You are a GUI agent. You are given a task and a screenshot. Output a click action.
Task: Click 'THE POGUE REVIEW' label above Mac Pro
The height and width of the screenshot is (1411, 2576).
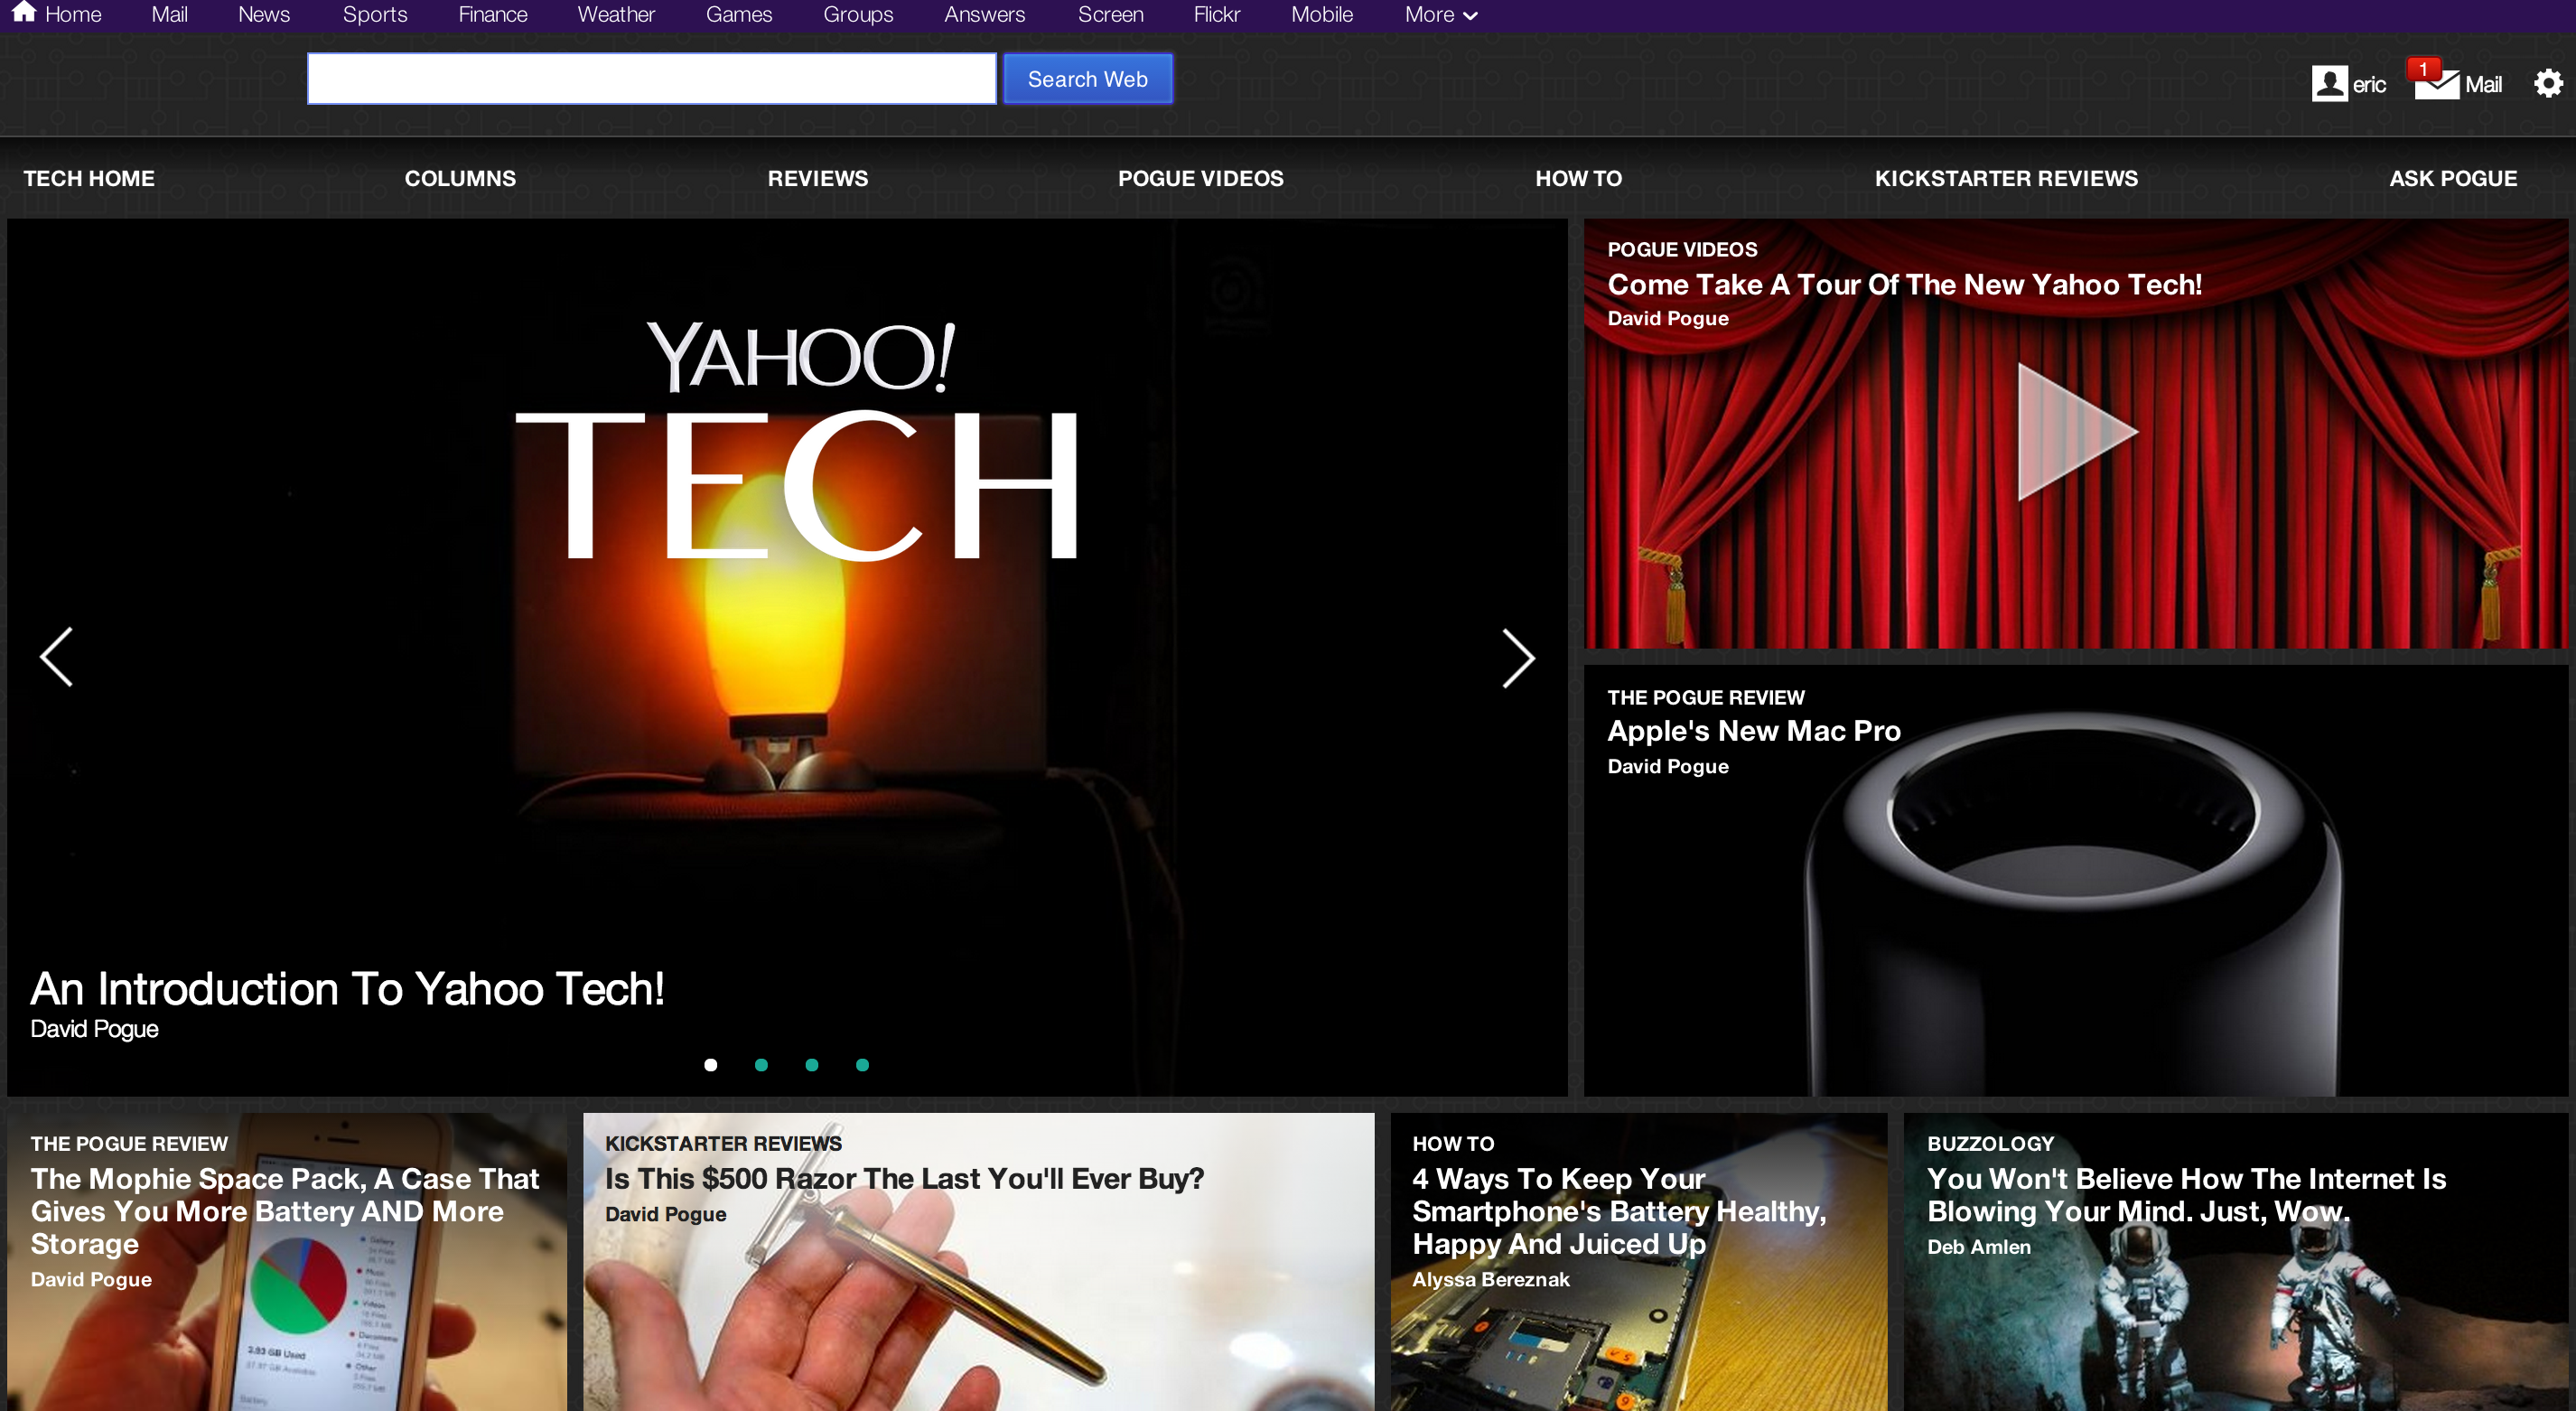tap(1706, 697)
